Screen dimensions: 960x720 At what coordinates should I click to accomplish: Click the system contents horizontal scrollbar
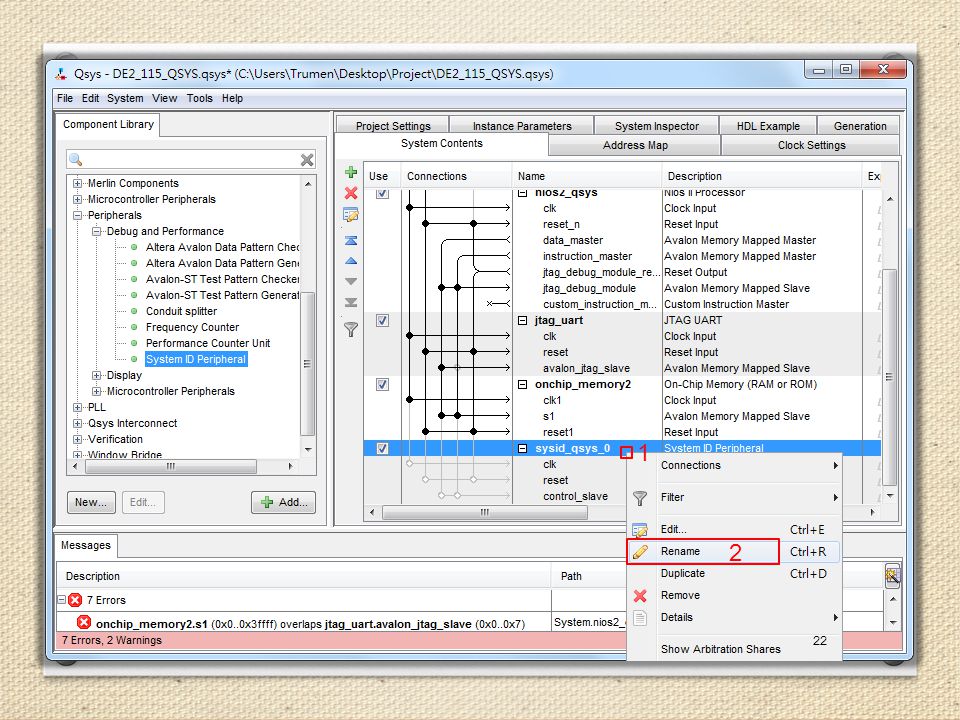[485, 512]
